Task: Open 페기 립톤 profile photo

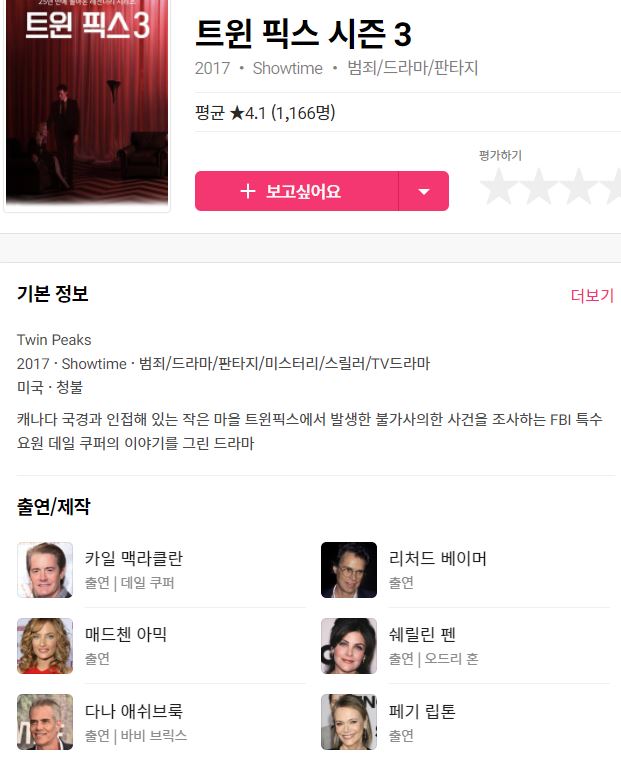Action: pos(349,722)
